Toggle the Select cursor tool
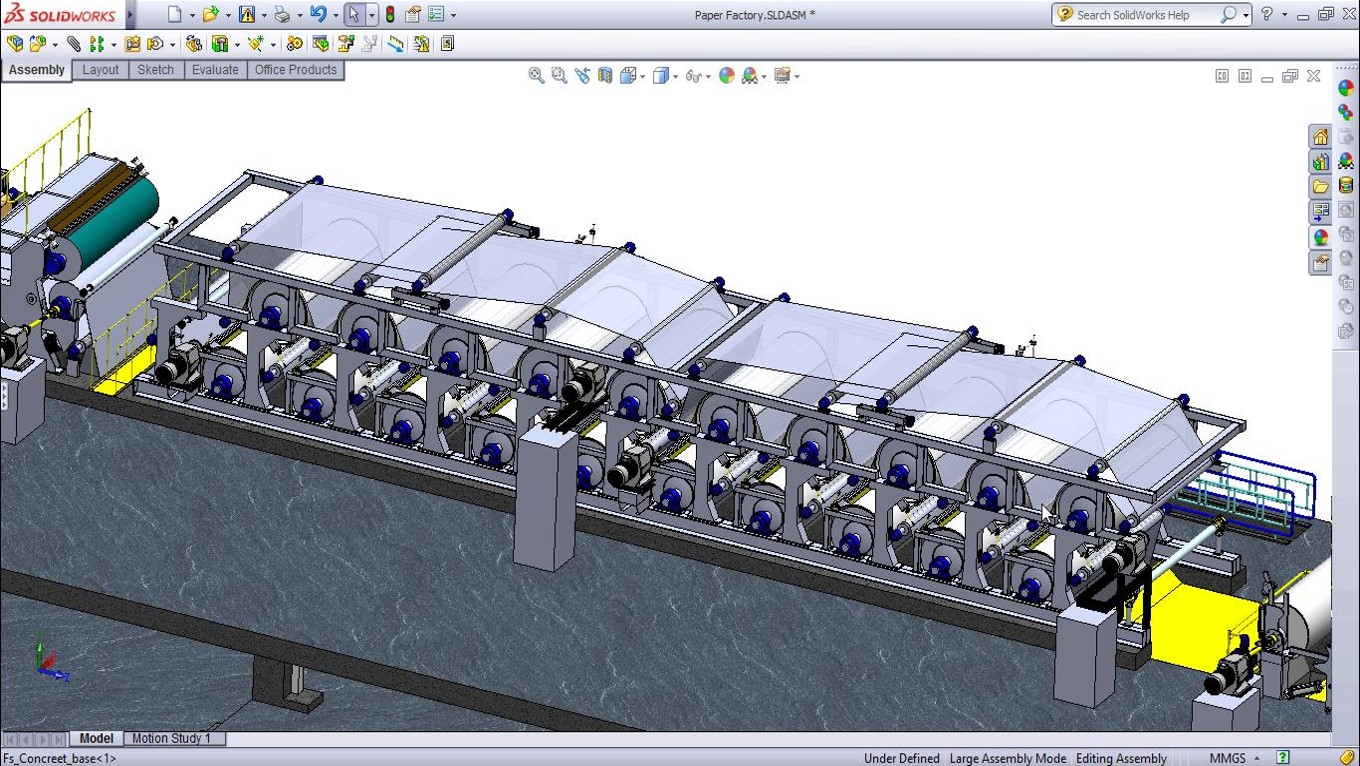Image resolution: width=1360 pixels, height=766 pixels. 353,15
